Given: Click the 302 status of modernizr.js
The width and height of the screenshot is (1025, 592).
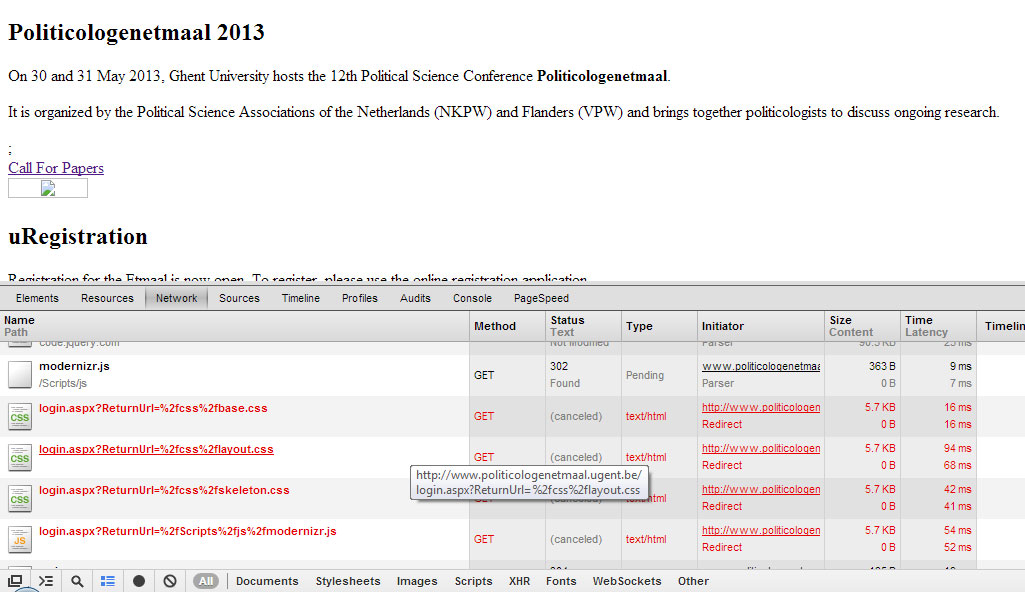Looking at the screenshot, I should click(559, 367).
